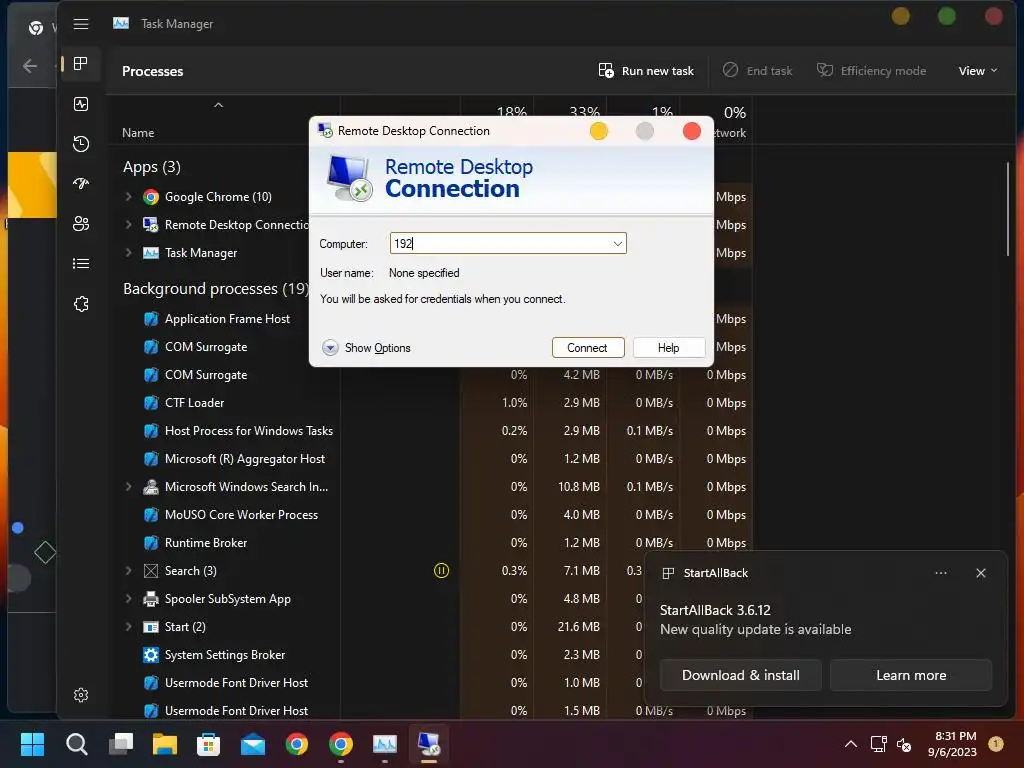
Task: Select the Processes page icon in sidebar
Action: click(81, 63)
